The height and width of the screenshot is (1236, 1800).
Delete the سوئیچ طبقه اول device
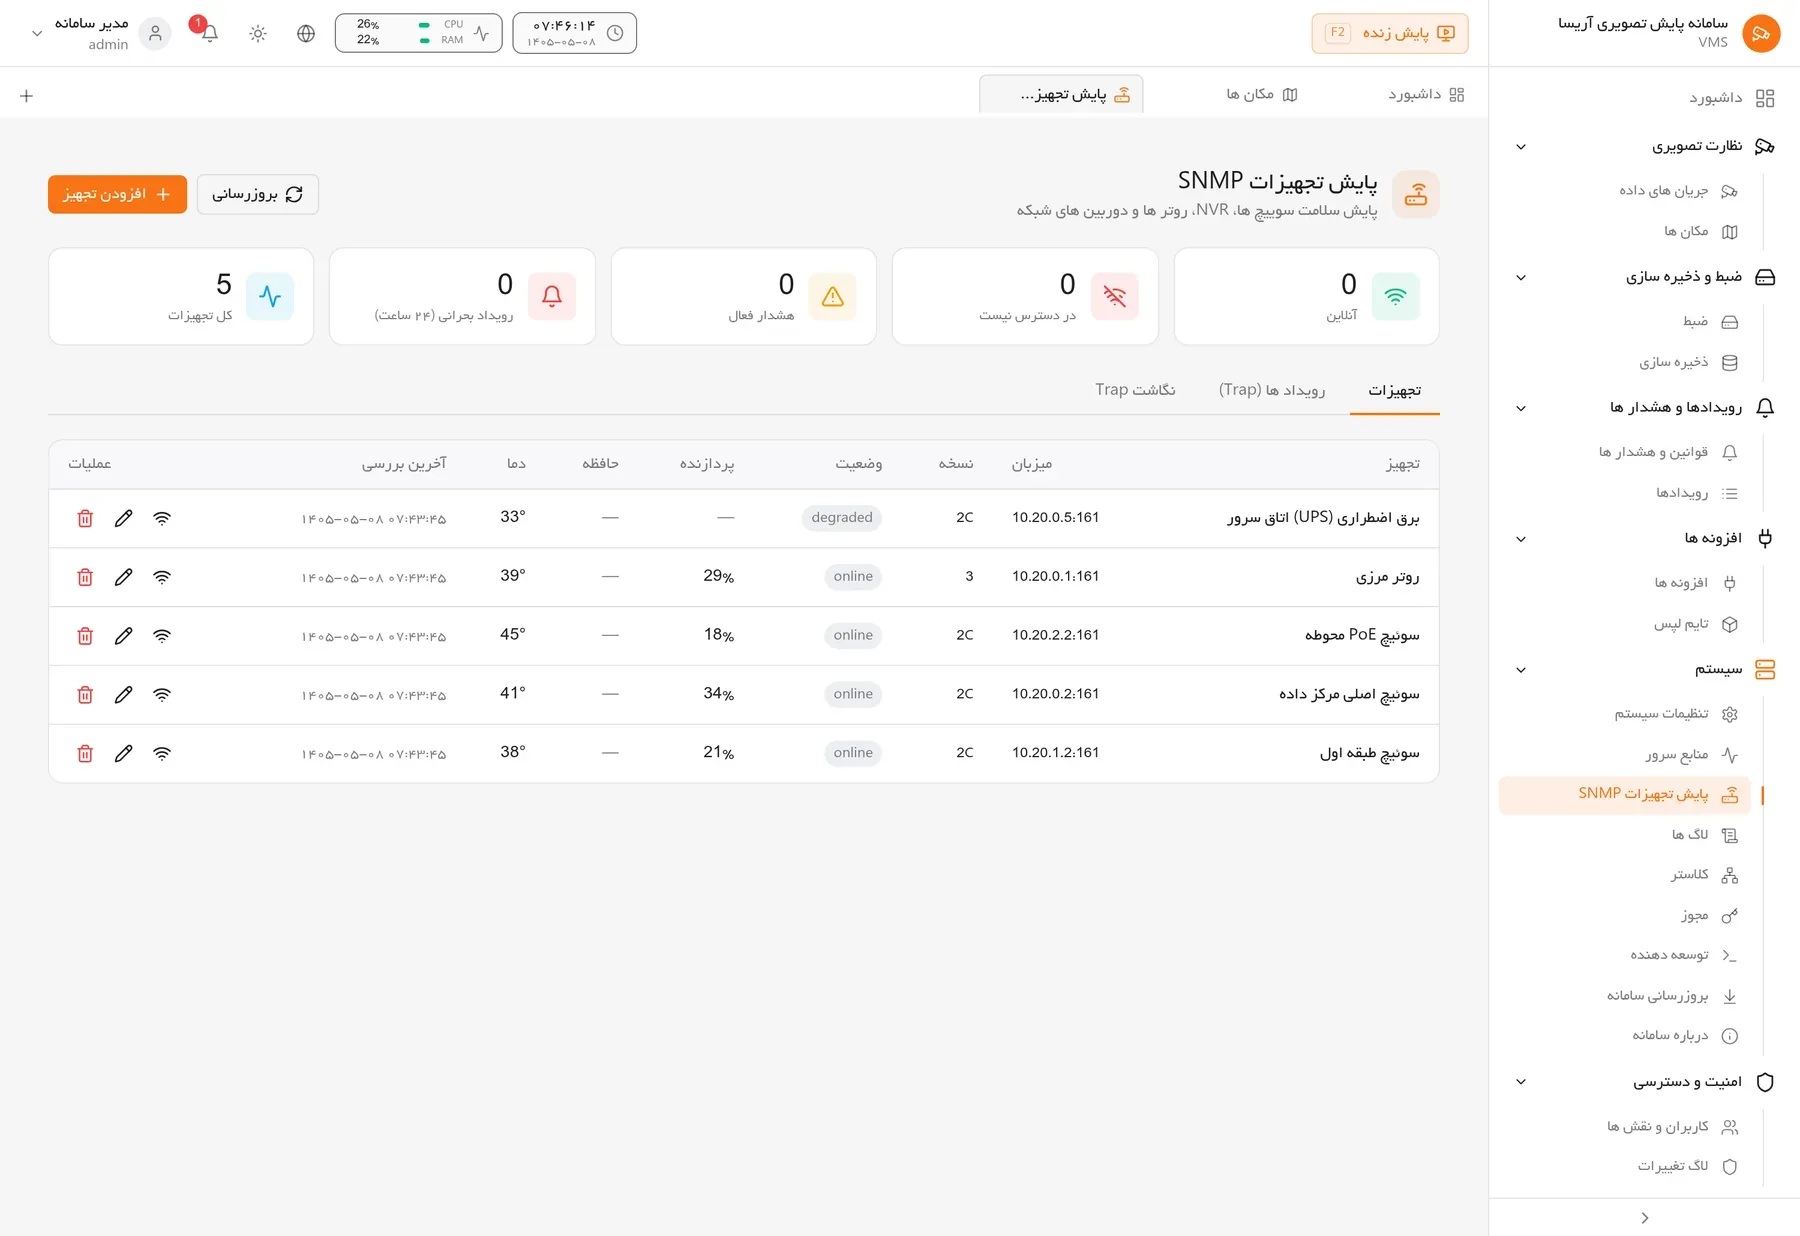(85, 753)
